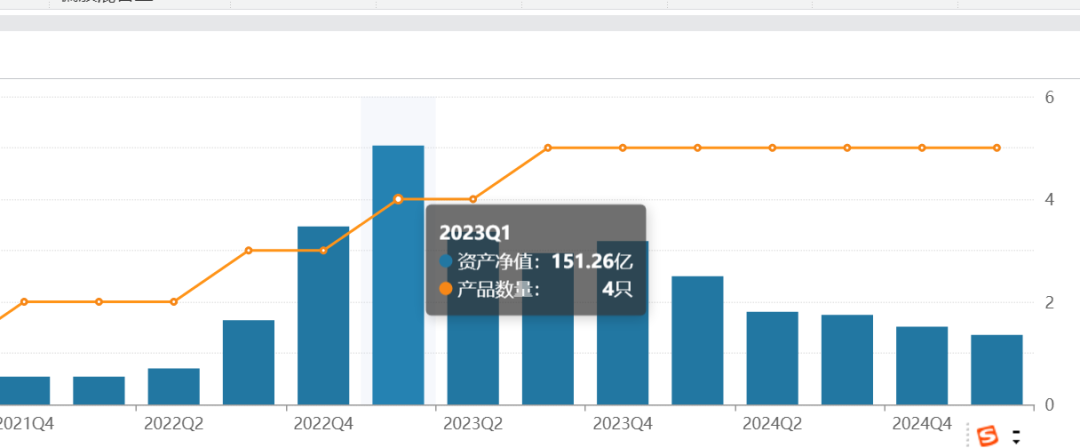Click the 2024Q4 x-axis label

[x=921, y=423]
